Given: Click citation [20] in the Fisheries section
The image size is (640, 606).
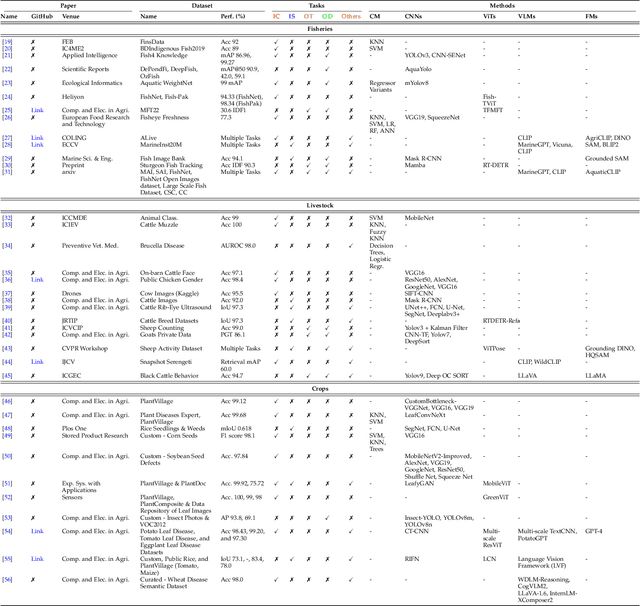Looking at the screenshot, I should pyautogui.click(x=7, y=49).
